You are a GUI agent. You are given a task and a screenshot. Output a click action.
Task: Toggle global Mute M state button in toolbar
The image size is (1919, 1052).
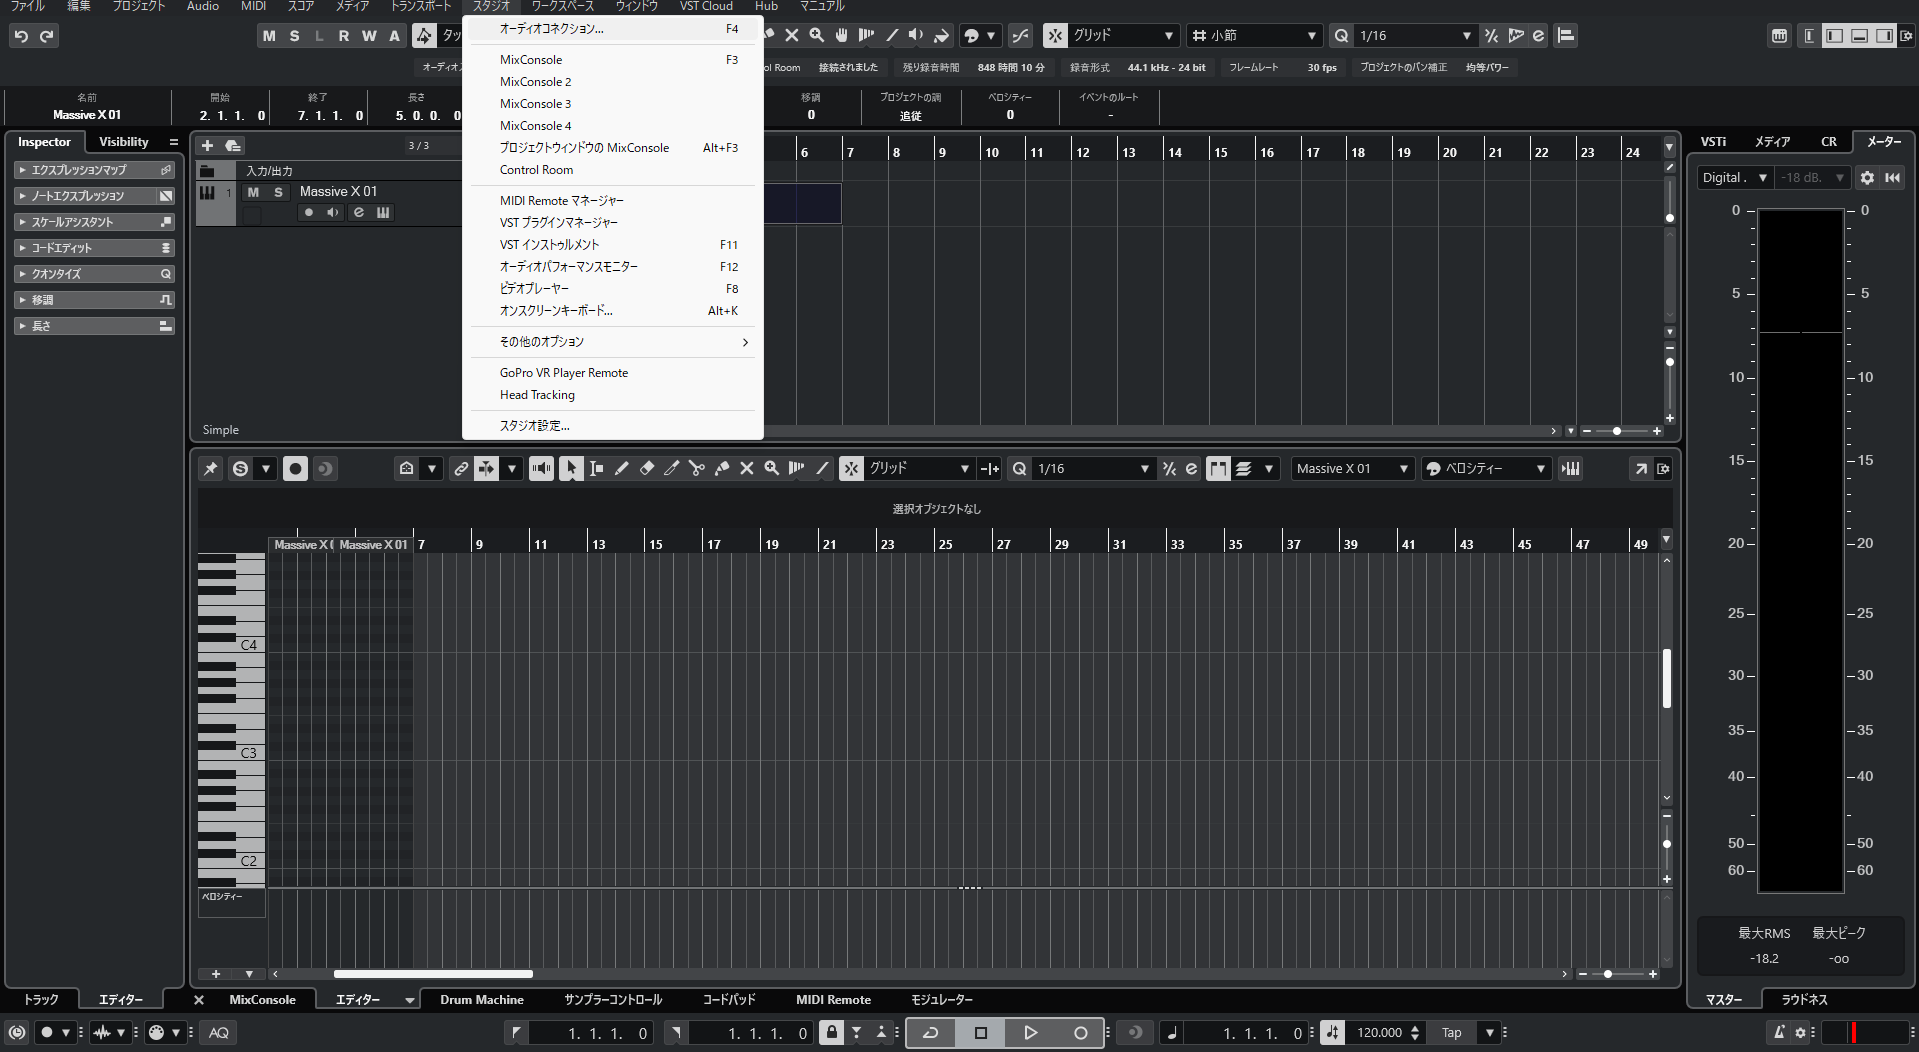[x=269, y=36]
